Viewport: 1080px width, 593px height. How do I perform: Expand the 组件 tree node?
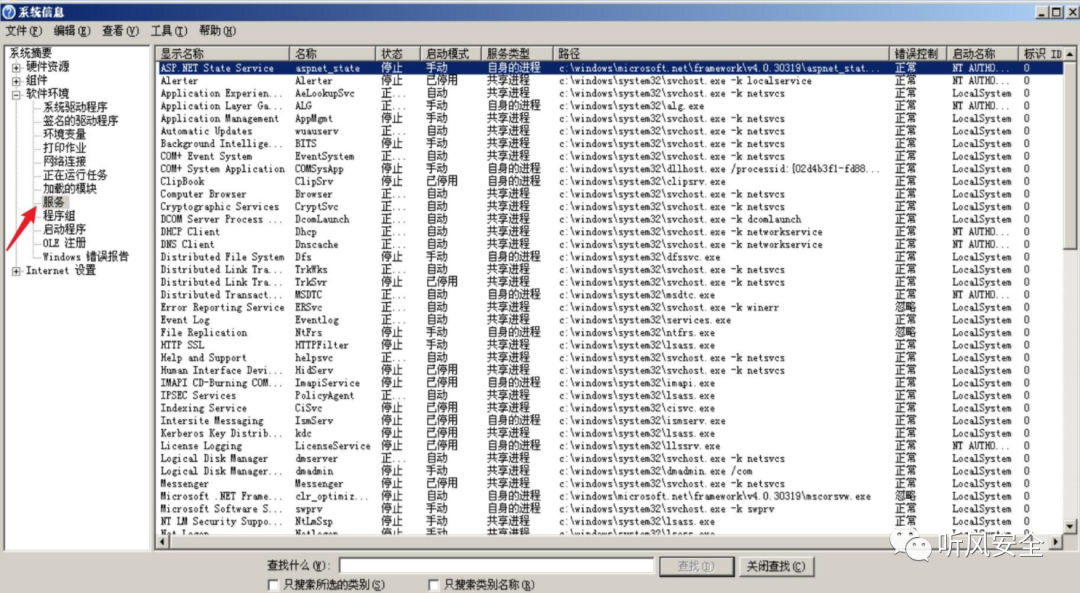[x=16, y=81]
